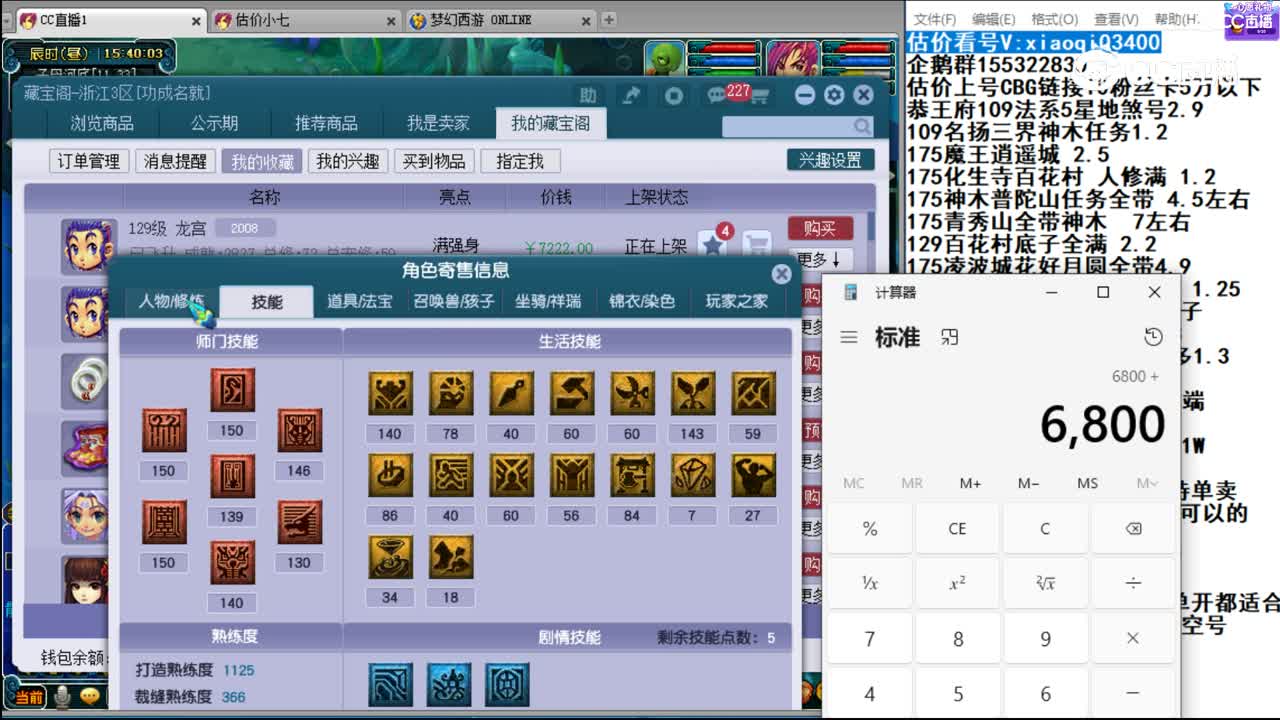The height and width of the screenshot is (720, 1280).
Task: Select the middle blue plot skill icon
Action: pos(449,685)
